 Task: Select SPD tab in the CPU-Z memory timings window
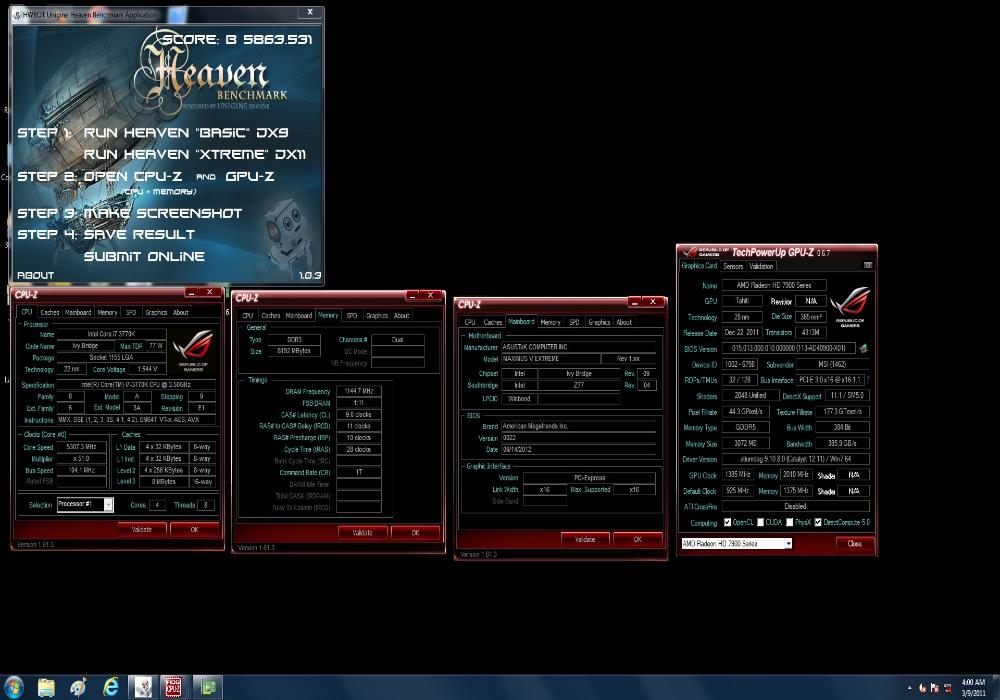[x=351, y=316]
